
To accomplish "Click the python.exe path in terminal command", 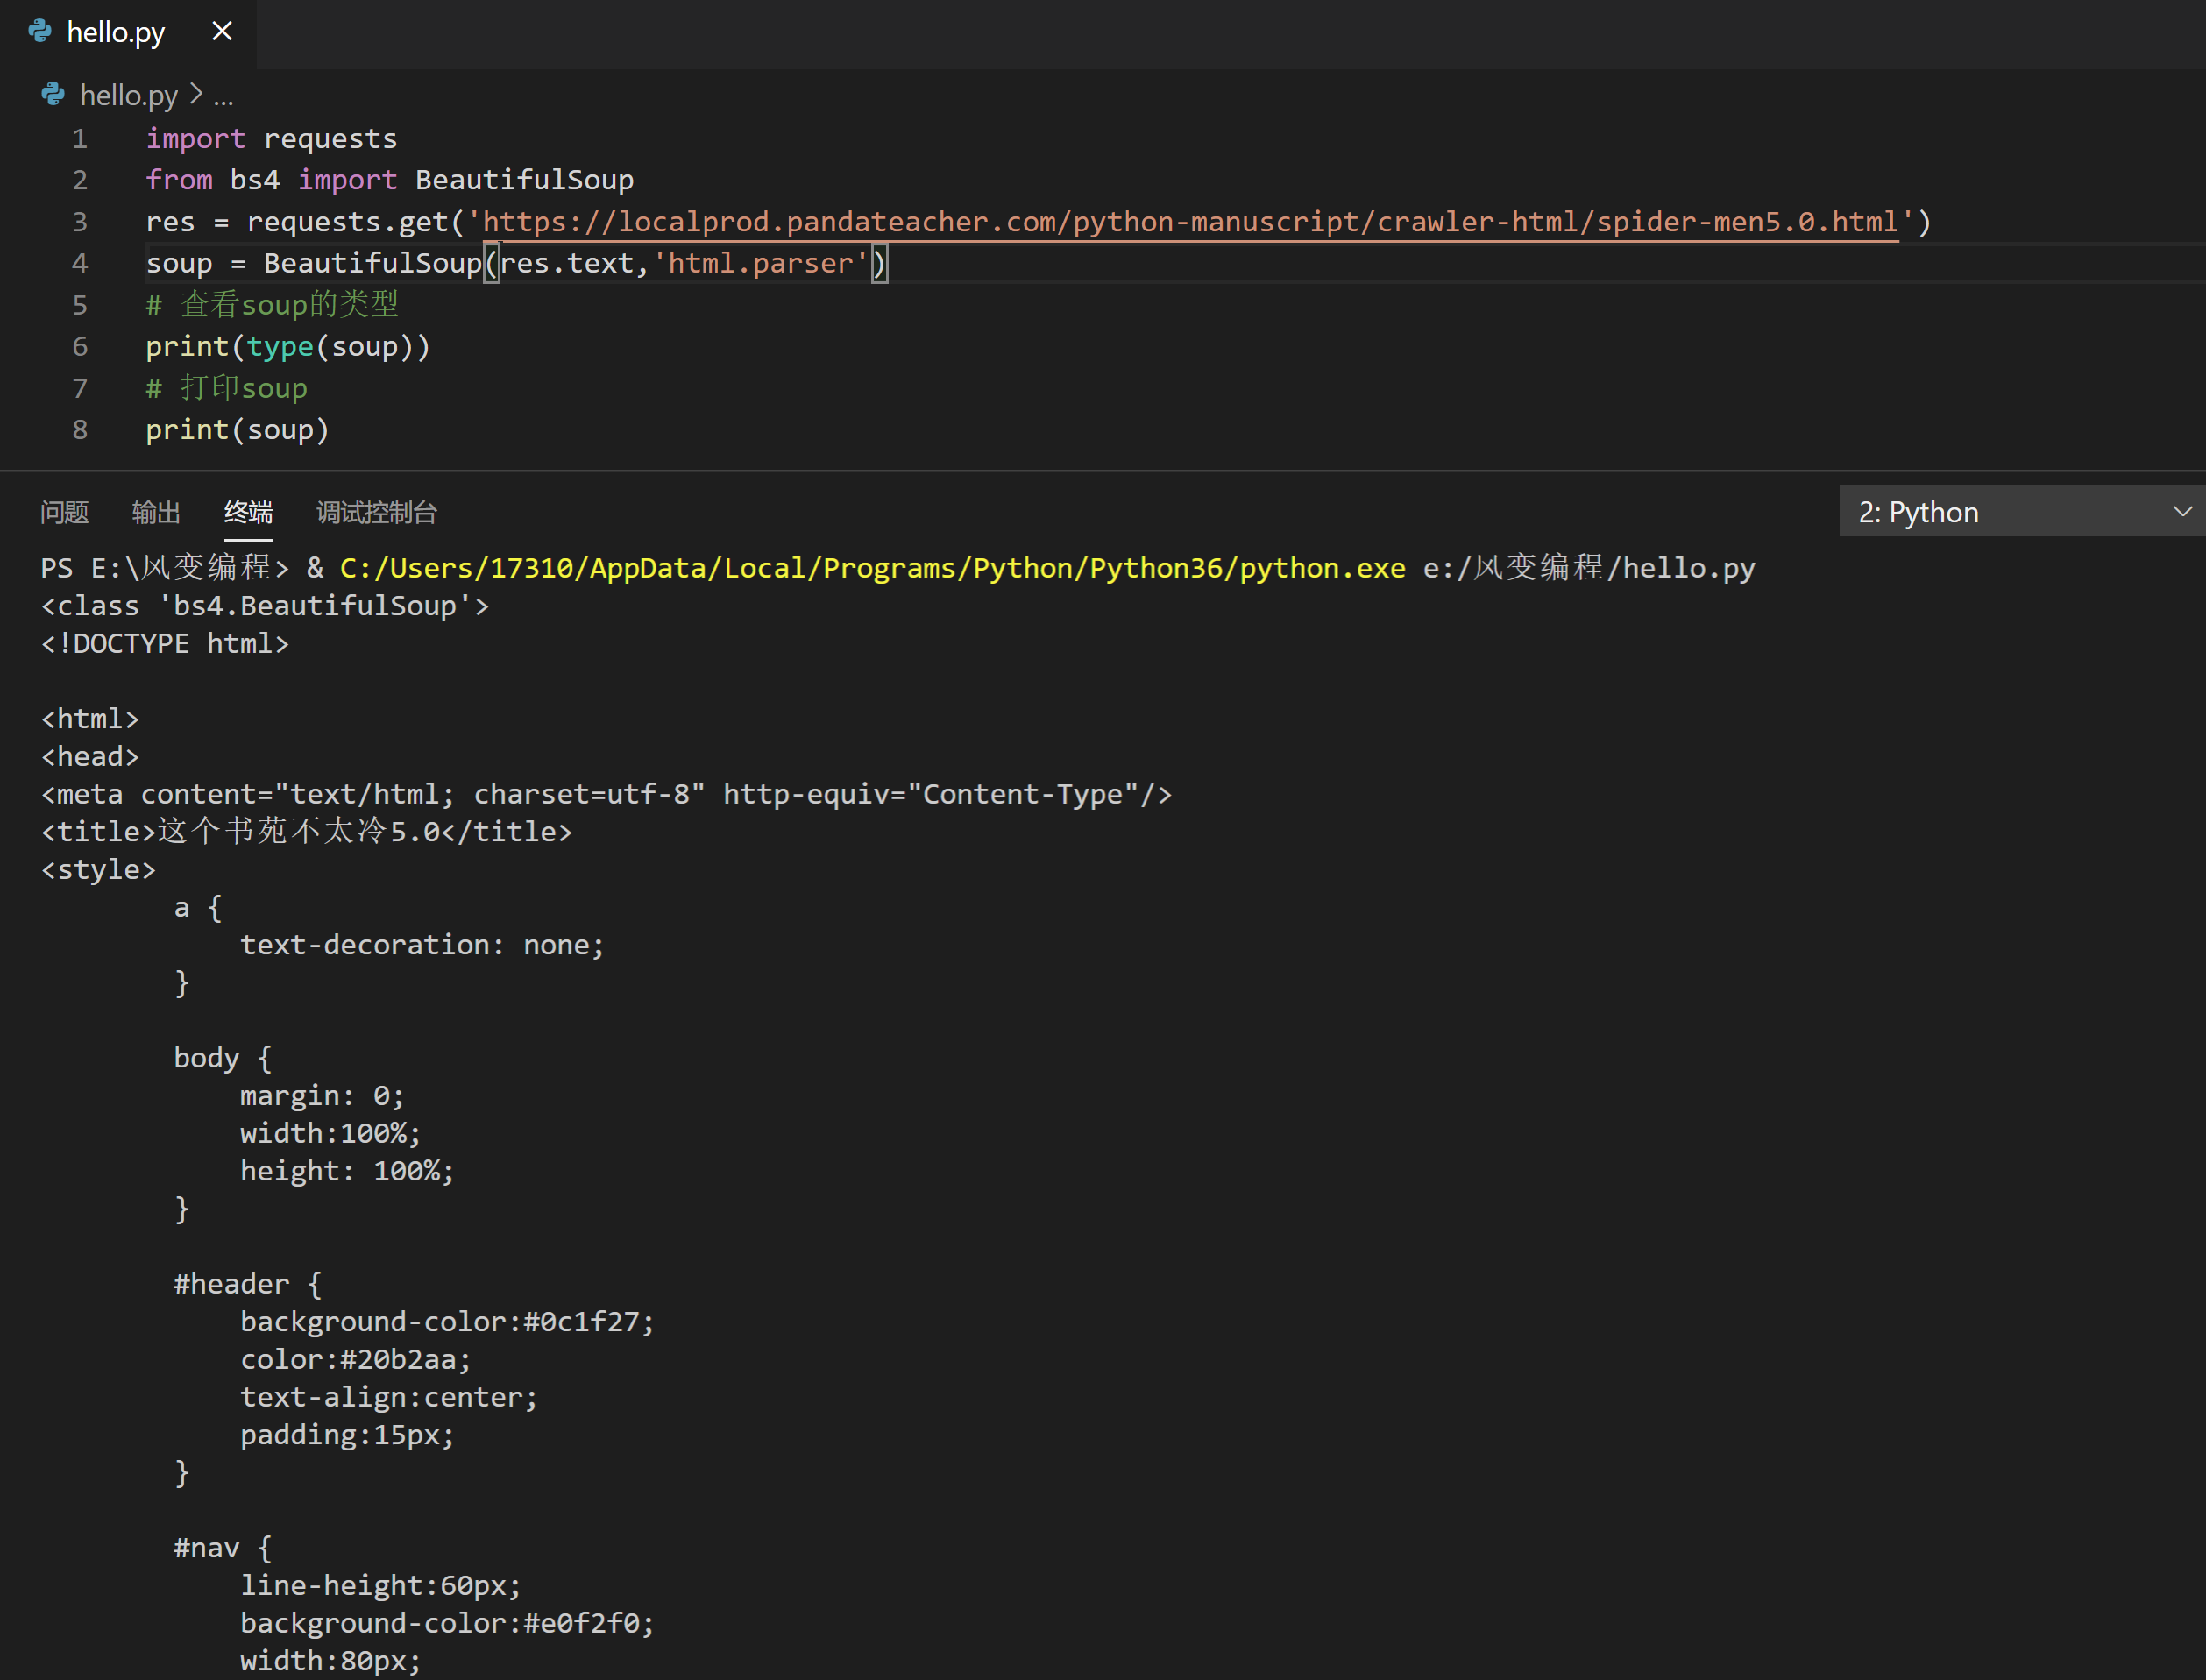I will (872, 567).
